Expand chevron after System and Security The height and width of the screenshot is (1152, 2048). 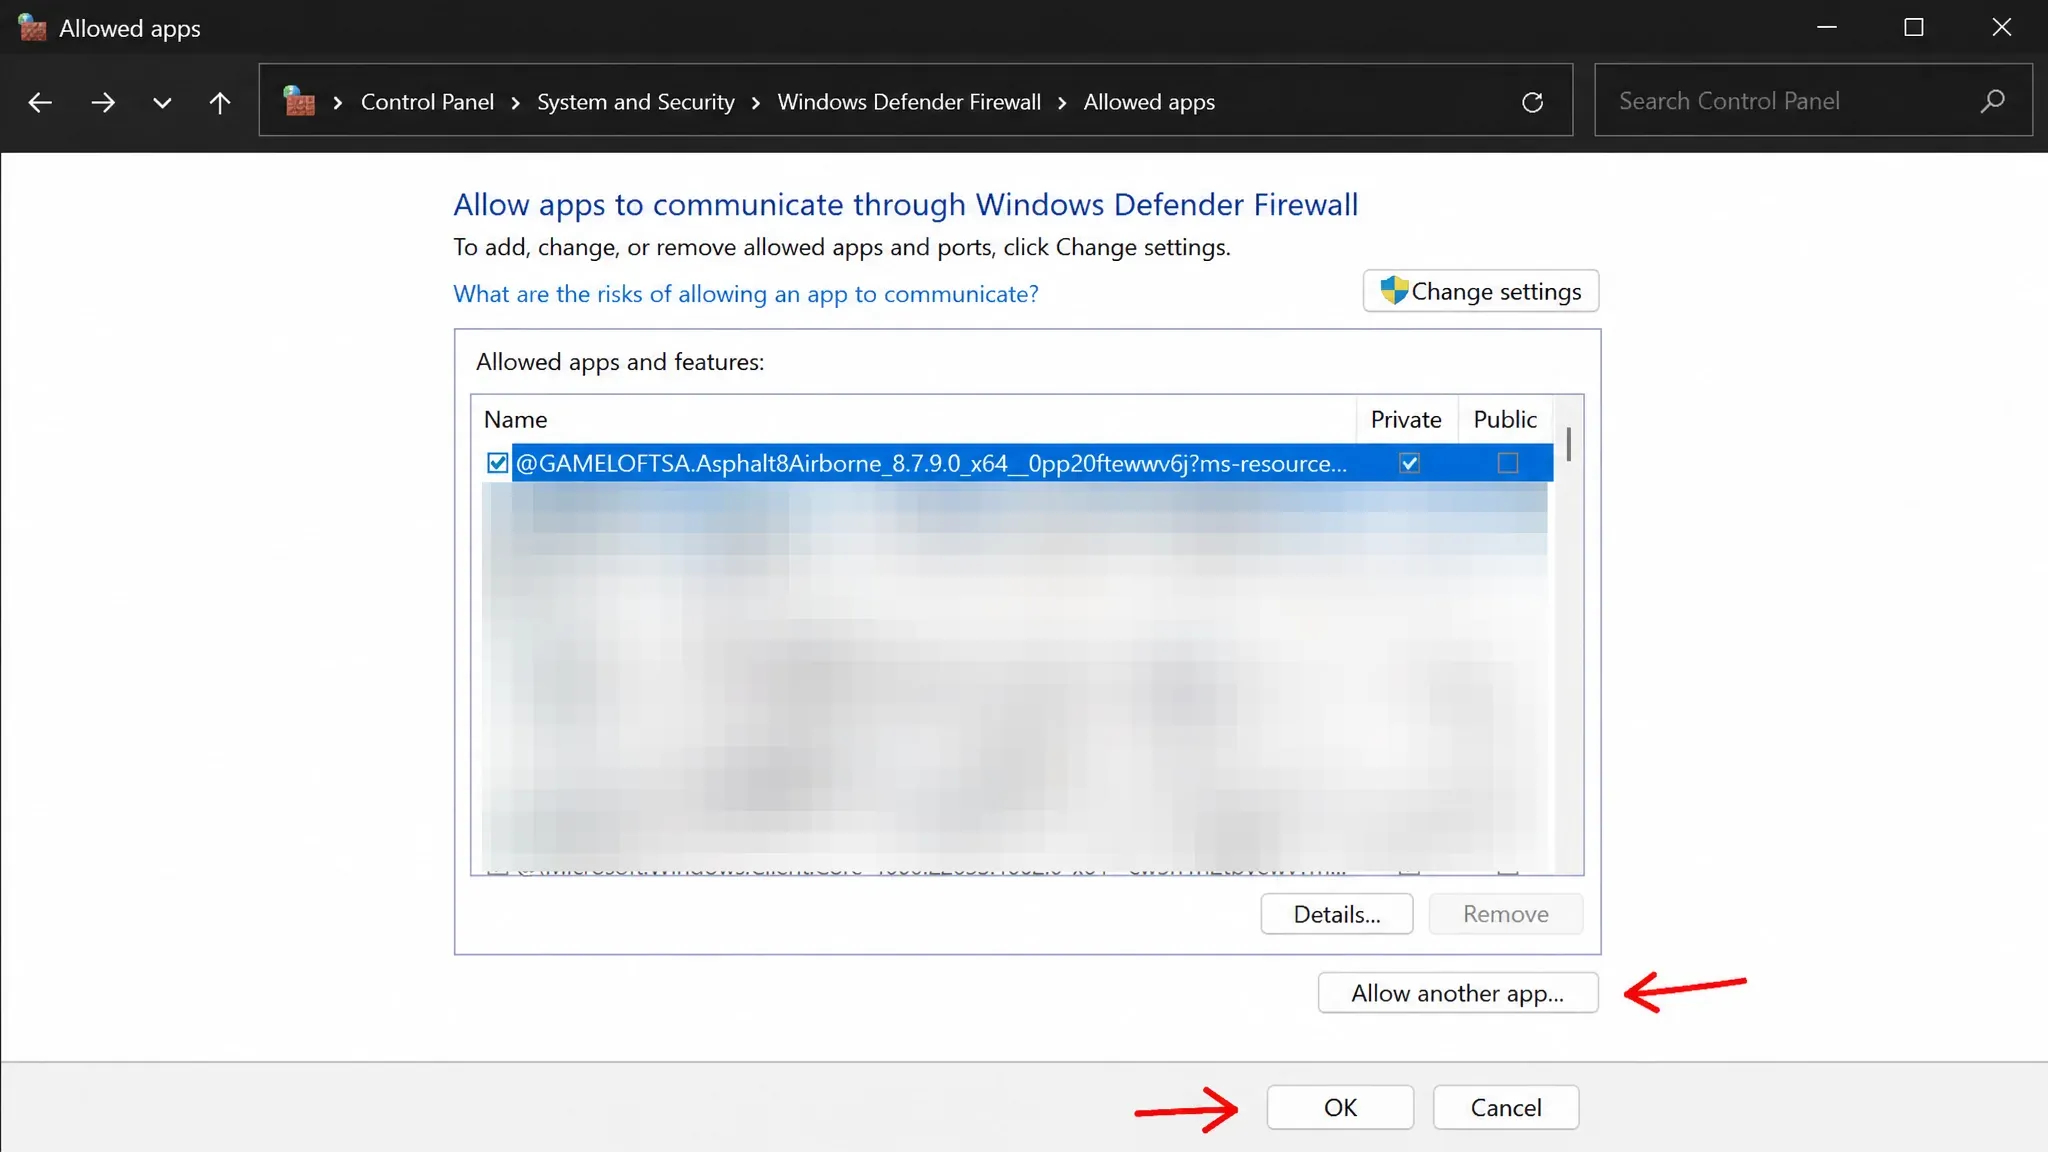[x=756, y=102]
